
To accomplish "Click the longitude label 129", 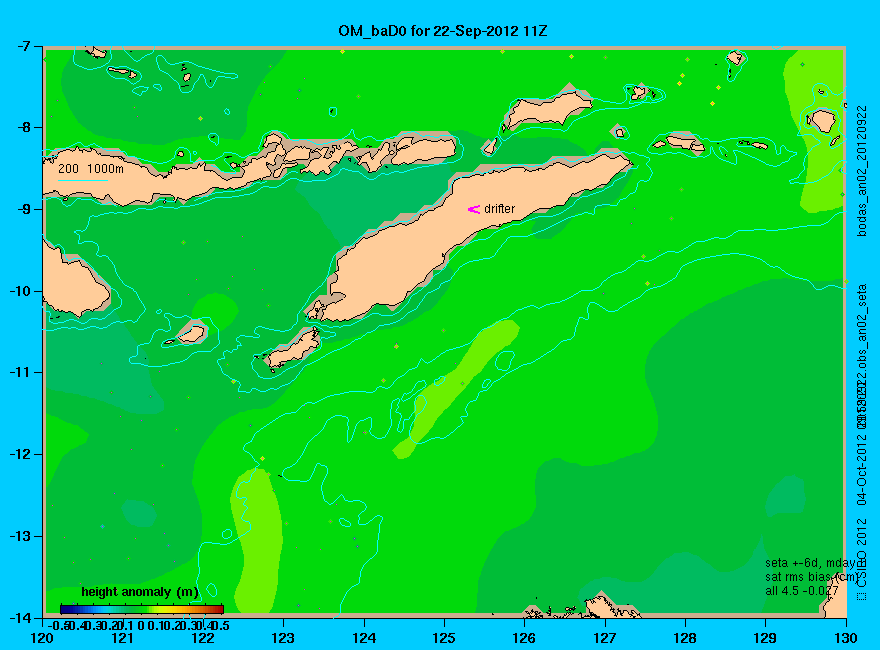I will [x=766, y=638].
